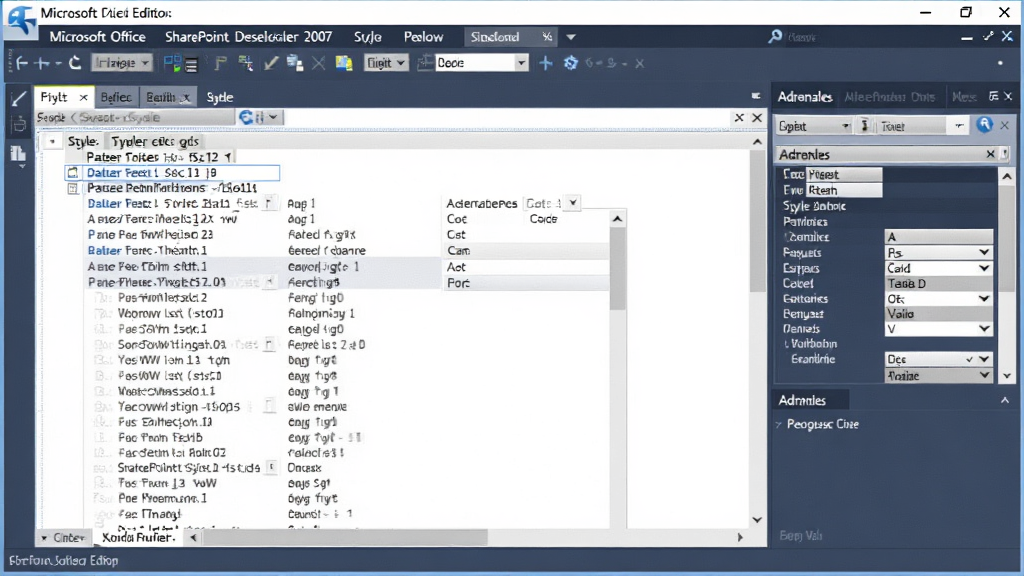Select the Aot entry in the list

point(526,267)
